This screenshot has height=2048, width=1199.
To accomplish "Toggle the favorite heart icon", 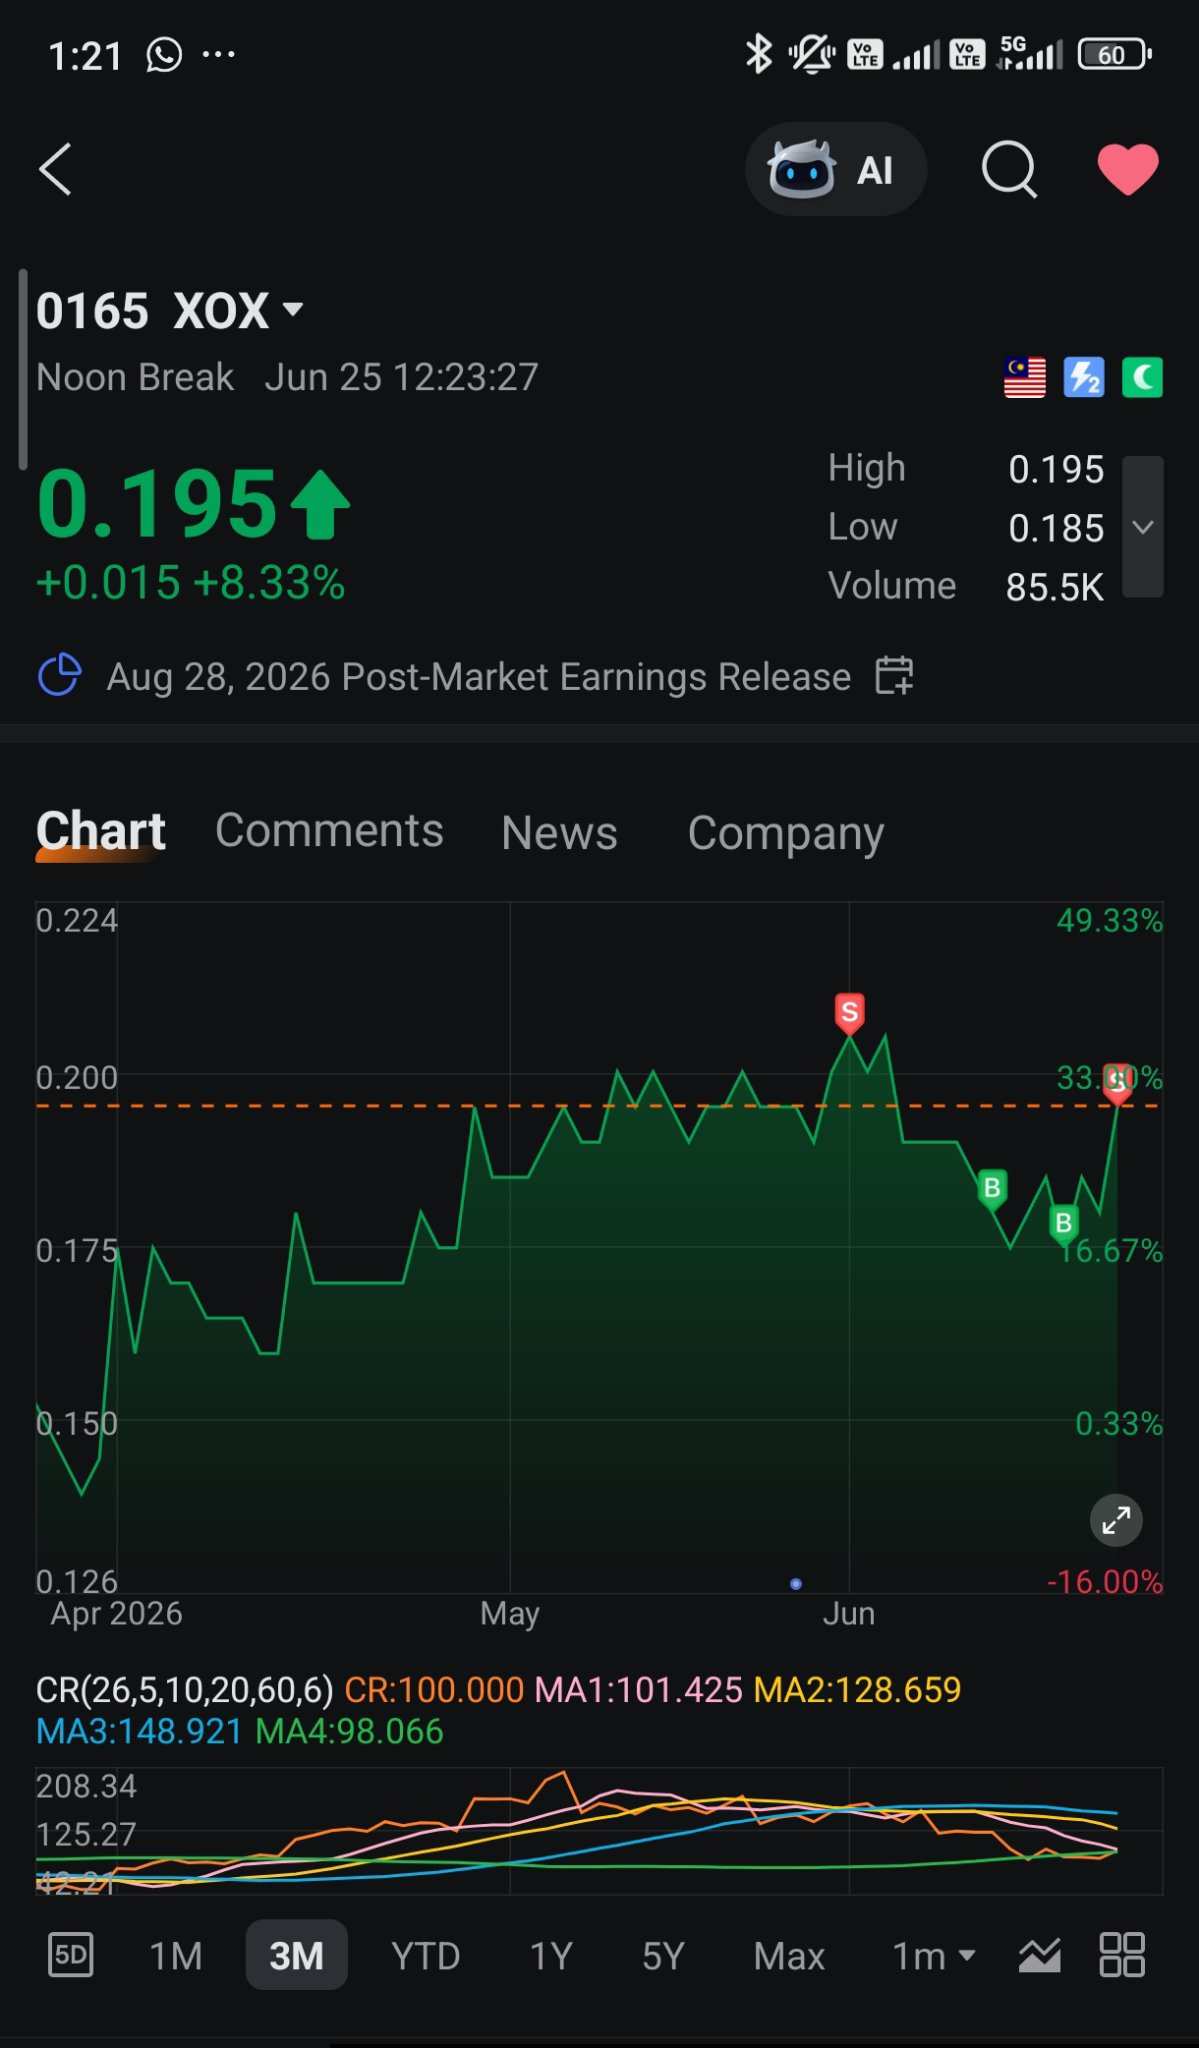I will (x=1128, y=169).
